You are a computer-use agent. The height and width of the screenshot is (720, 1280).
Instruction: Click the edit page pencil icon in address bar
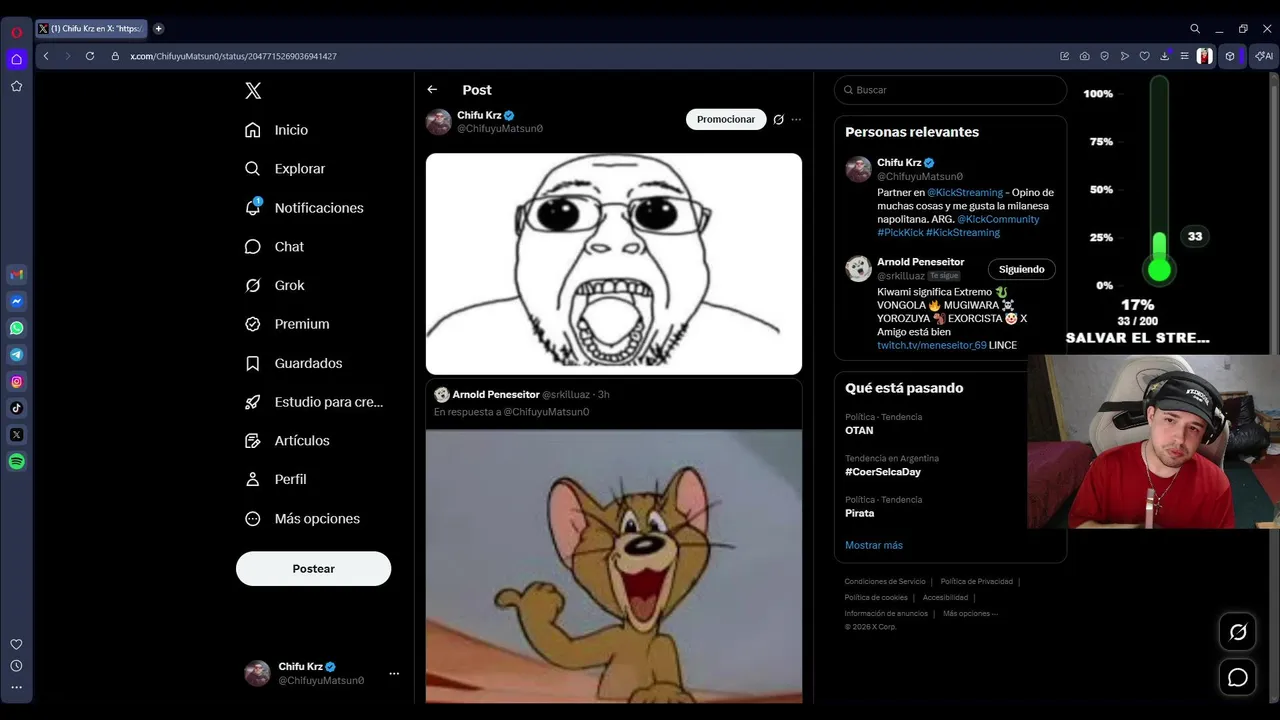point(1065,56)
